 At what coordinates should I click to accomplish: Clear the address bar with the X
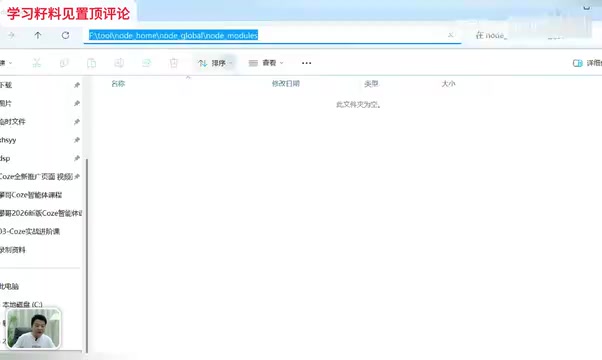point(451,35)
